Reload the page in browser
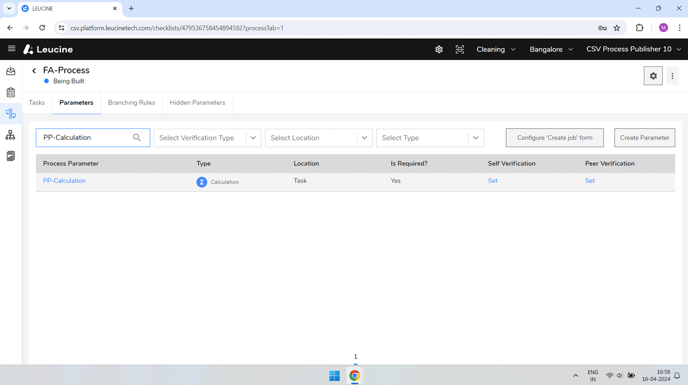Image resolution: width=688 pixels, height=385 pixels. click(42, 28)
